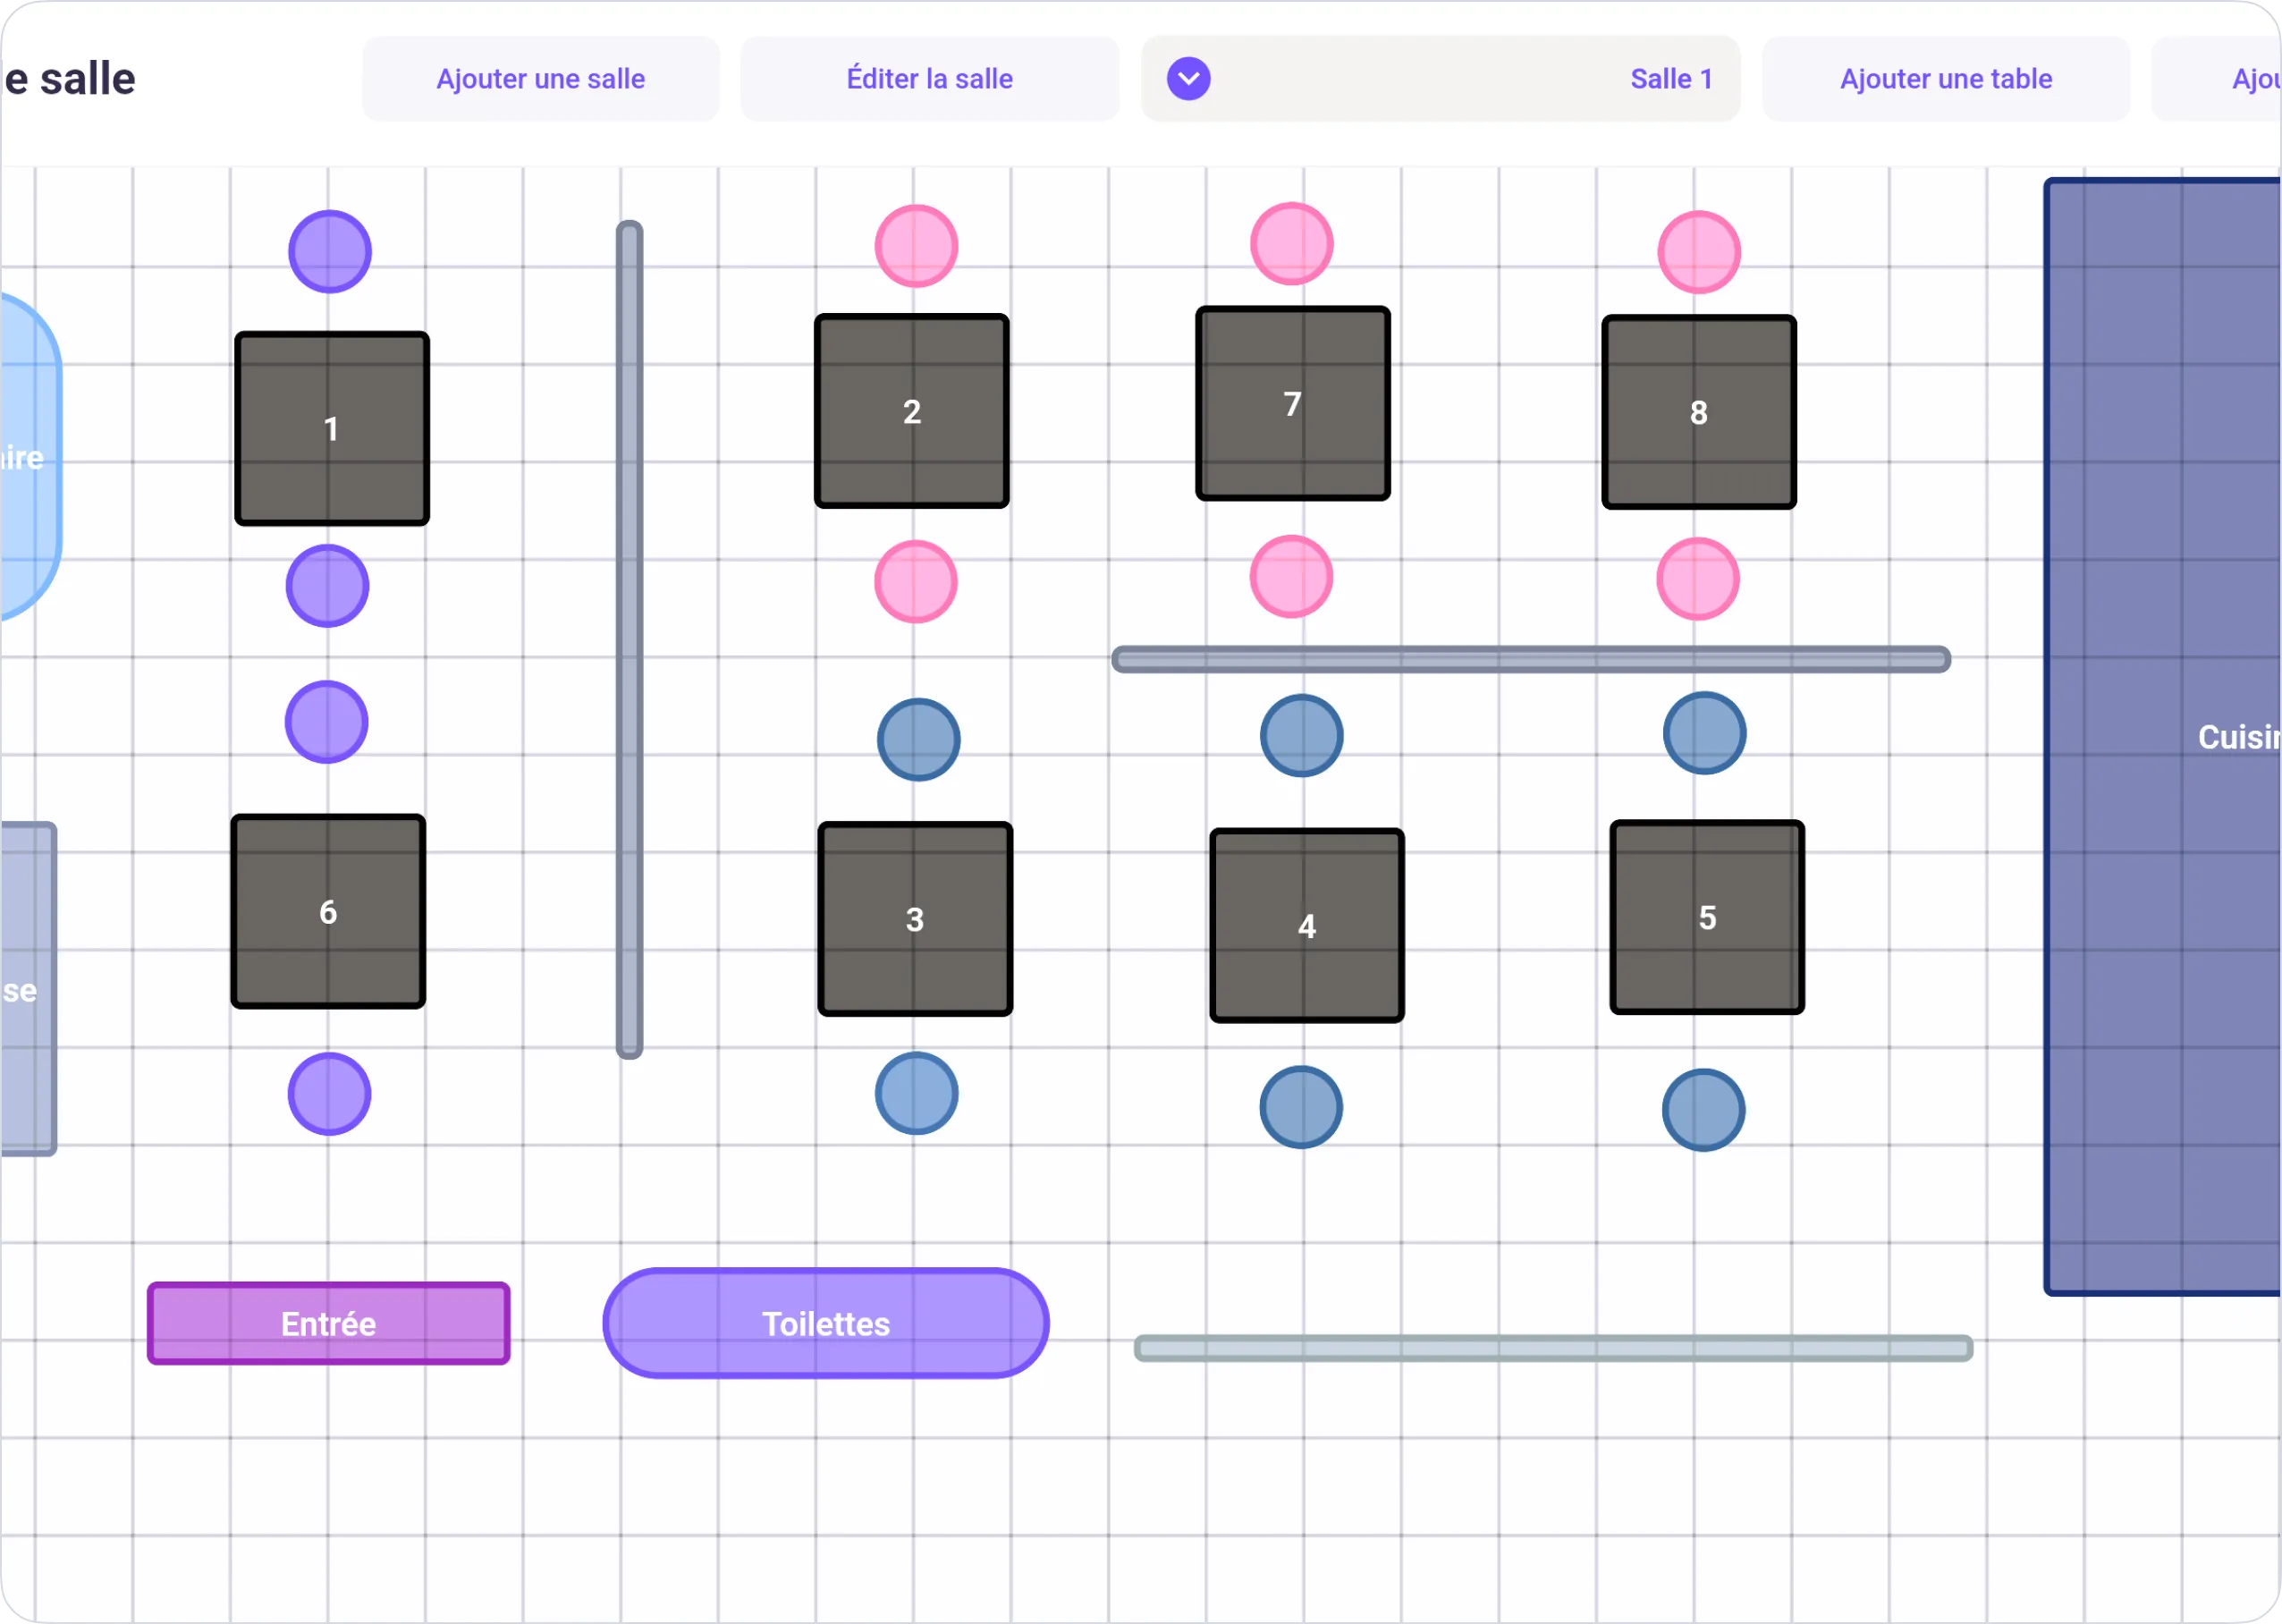Open the Salle 1 room selector
The image size is (2282, 1624).
pos(1670,78)
